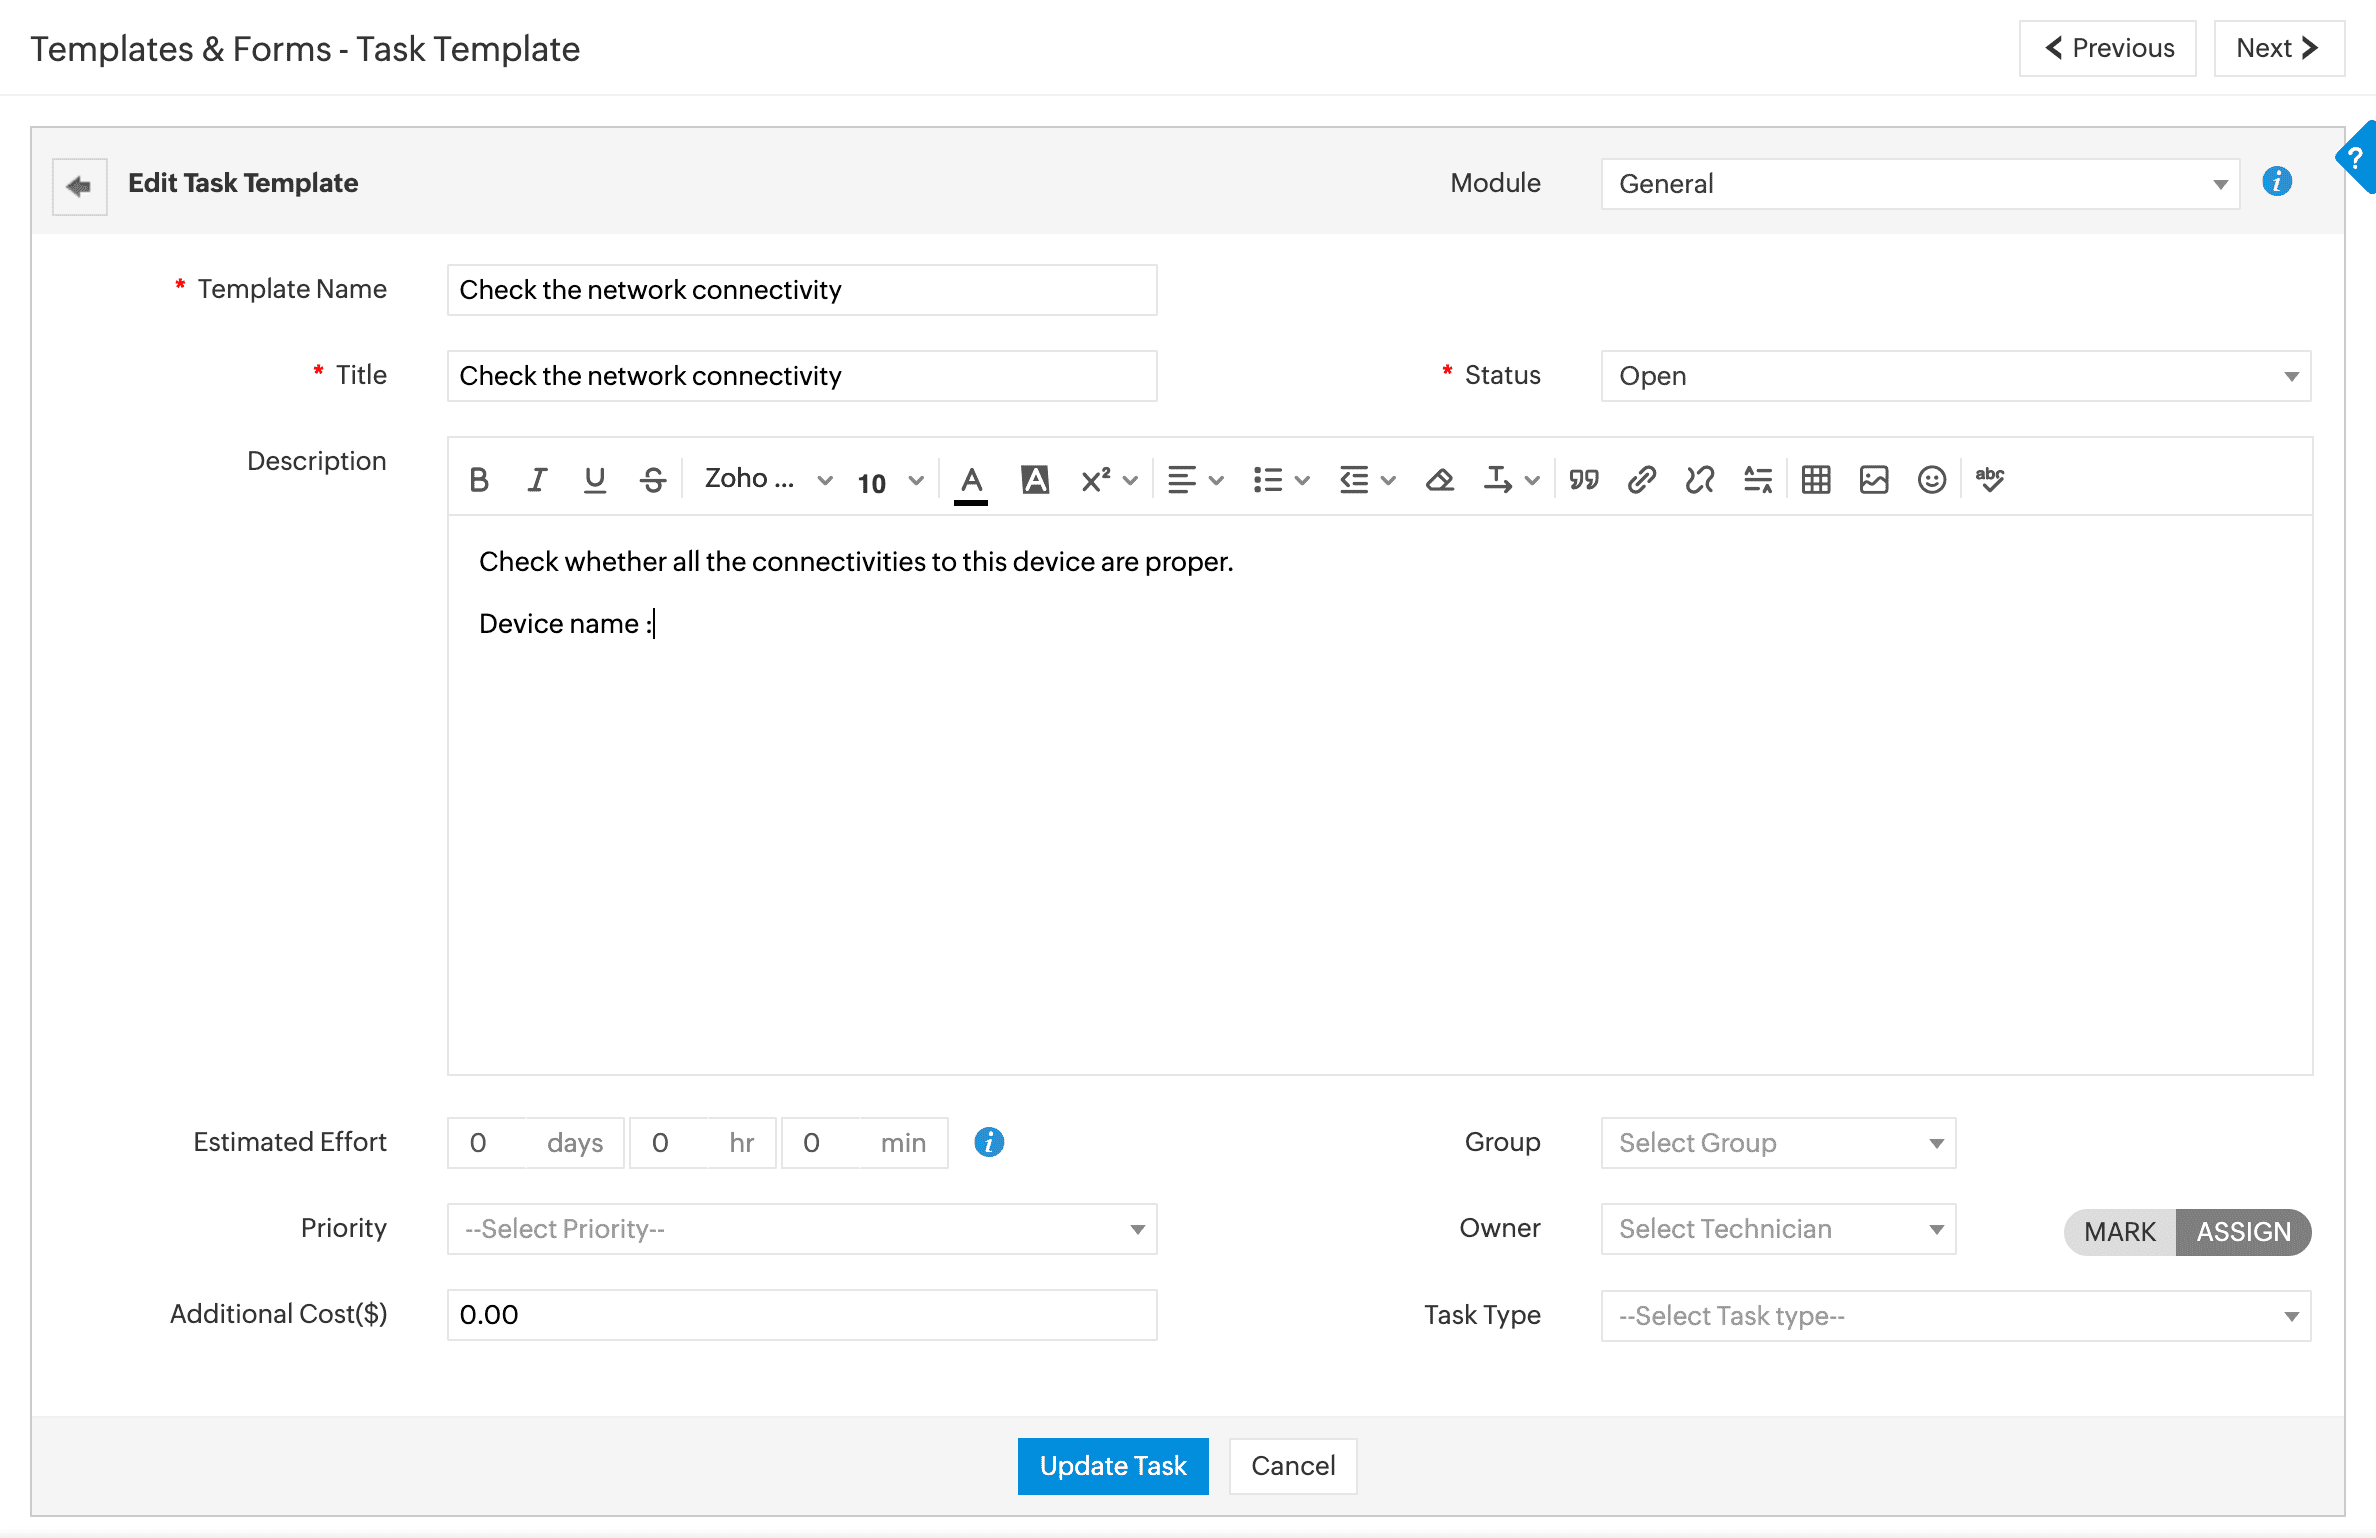2376x1538 pixels.
Task: Switch the owner toggle to MARK
Action: click(x=2120, y=1232)
